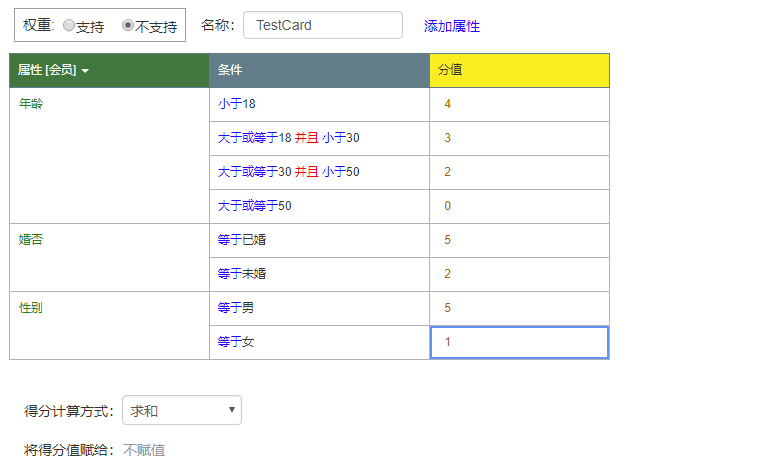This screenshot has width=763, height=472.
Task: Click the score field for 等于女
Action: pyautogui.click(x=518, y=342)
